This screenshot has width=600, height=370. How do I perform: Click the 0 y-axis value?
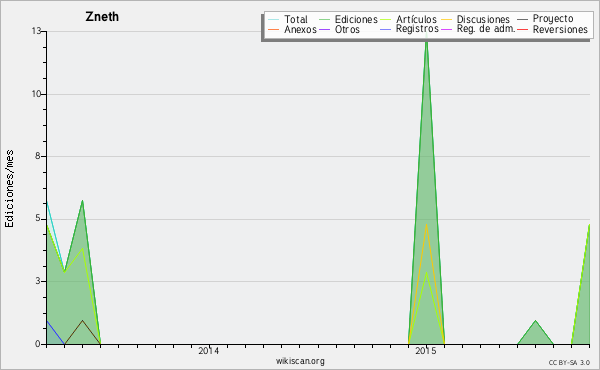pos(38,344)
